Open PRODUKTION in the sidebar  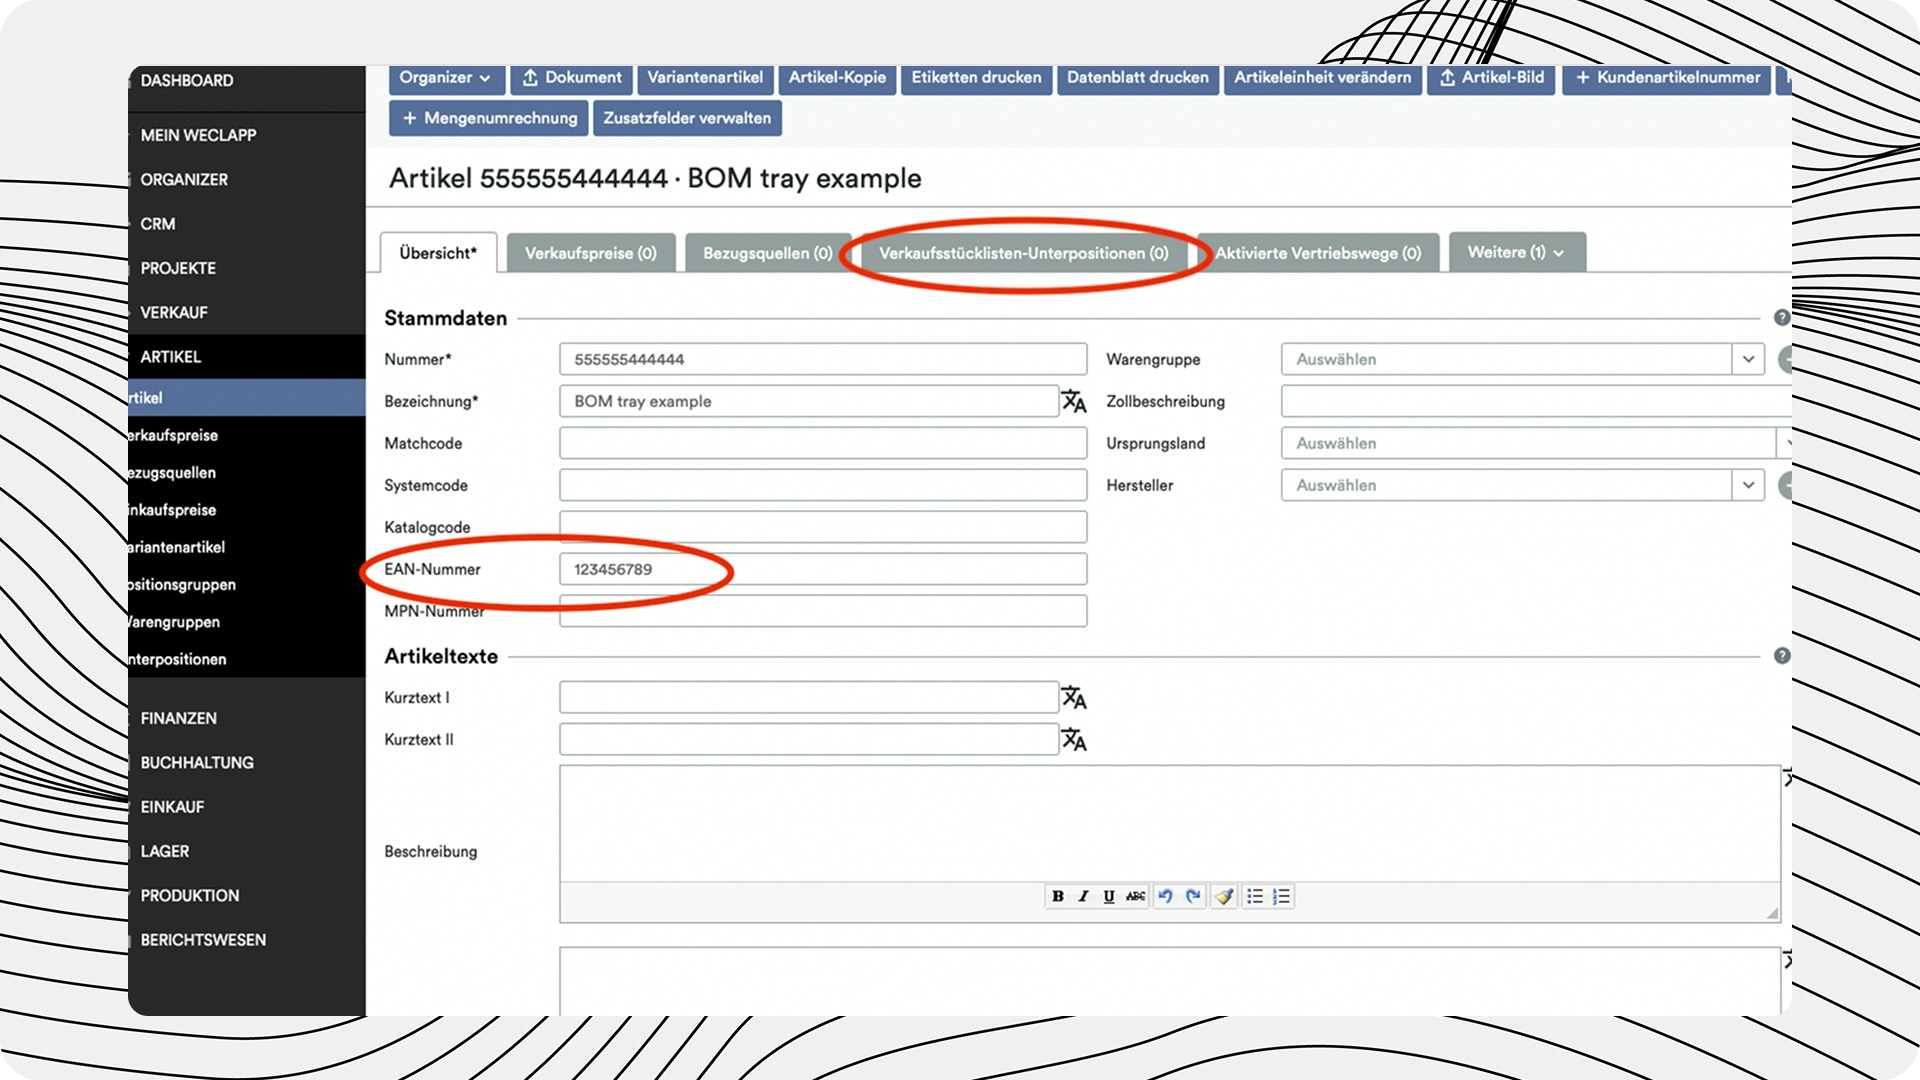[190, 895]
